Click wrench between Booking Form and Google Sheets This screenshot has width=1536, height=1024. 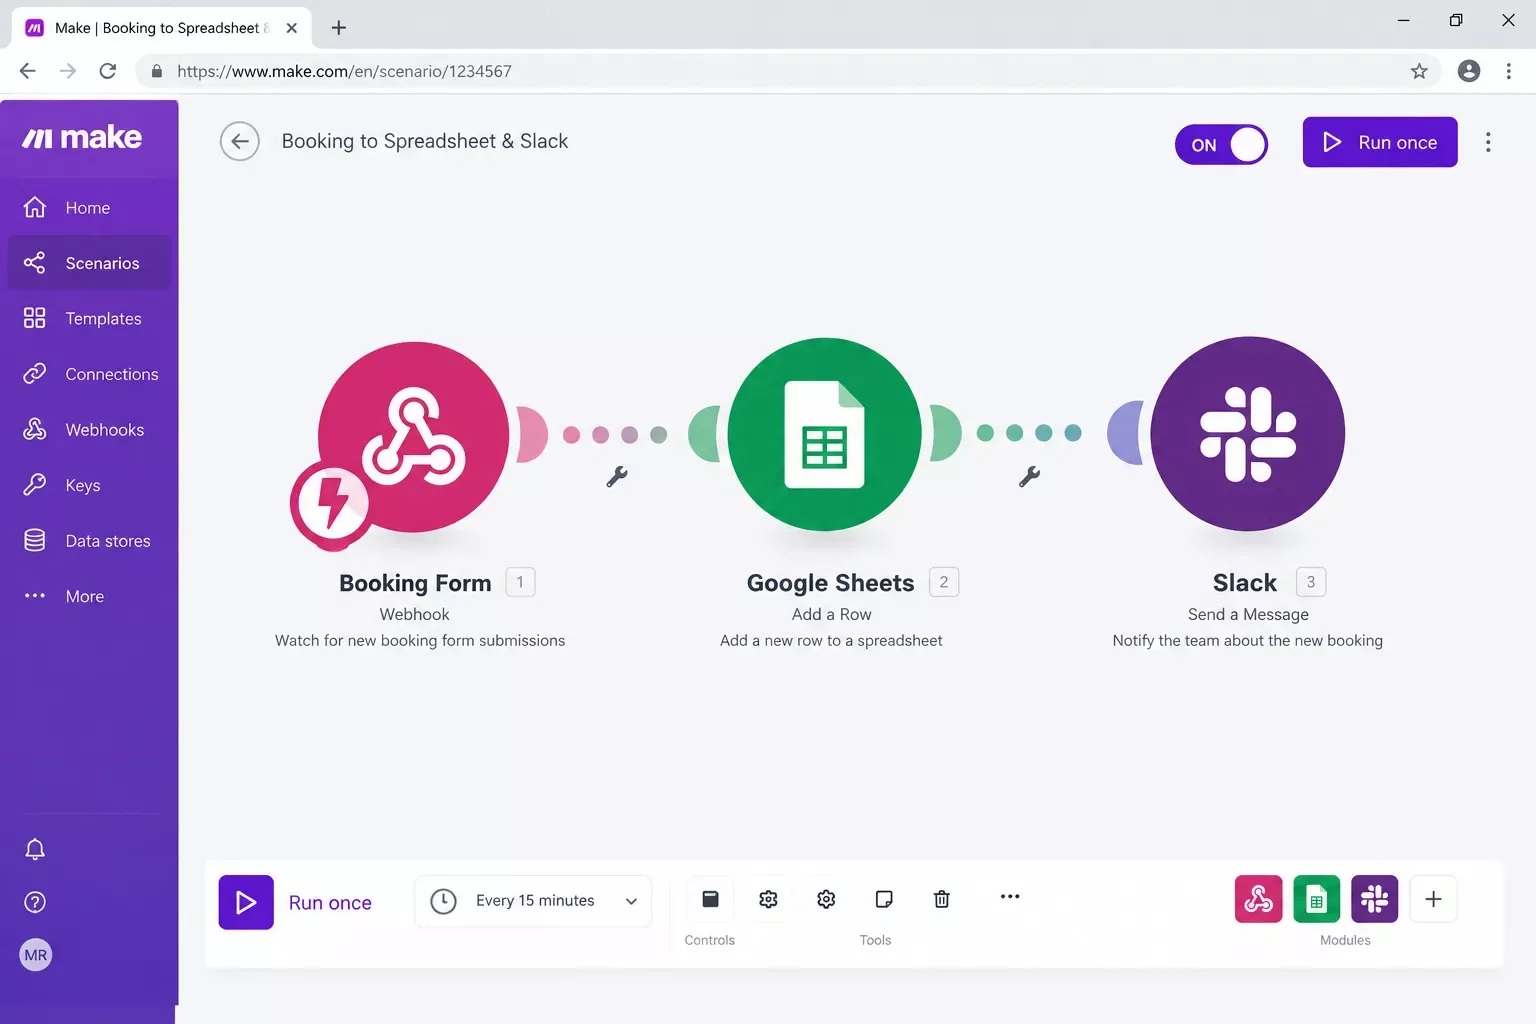coord(617,477)
